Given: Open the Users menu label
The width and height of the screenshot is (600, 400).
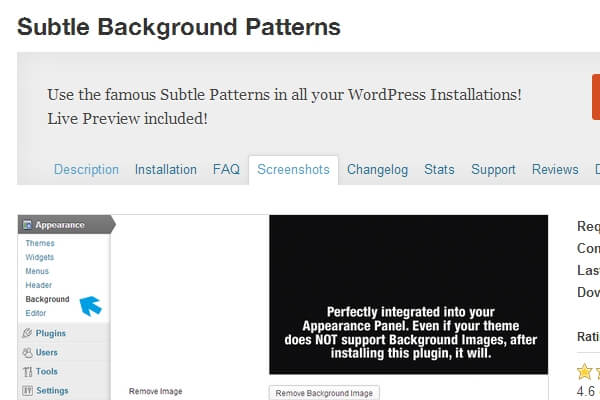Looking at the screenshot, I should pos(46,352).
